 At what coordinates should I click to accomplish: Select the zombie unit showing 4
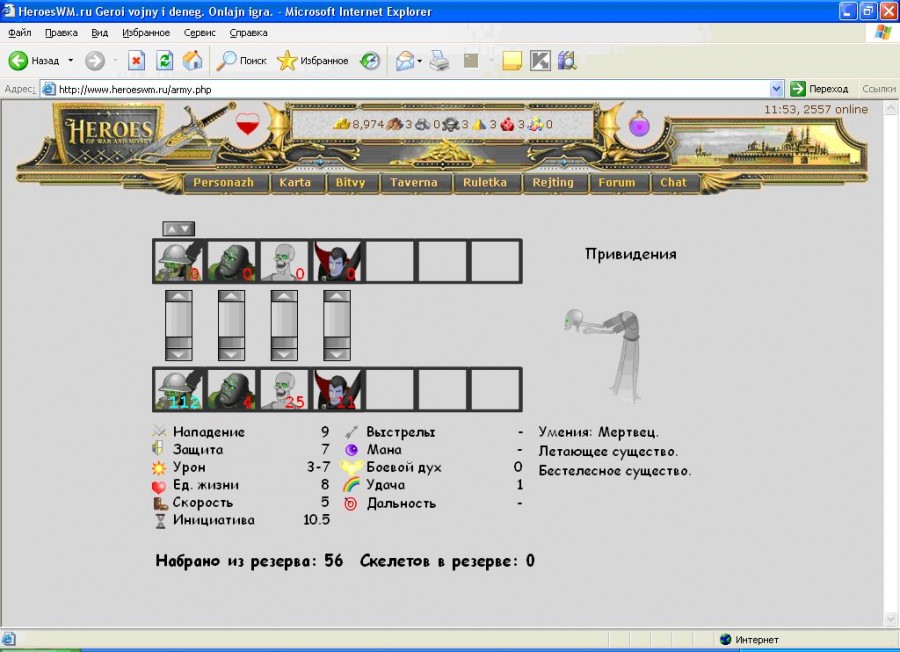[231, 390]
